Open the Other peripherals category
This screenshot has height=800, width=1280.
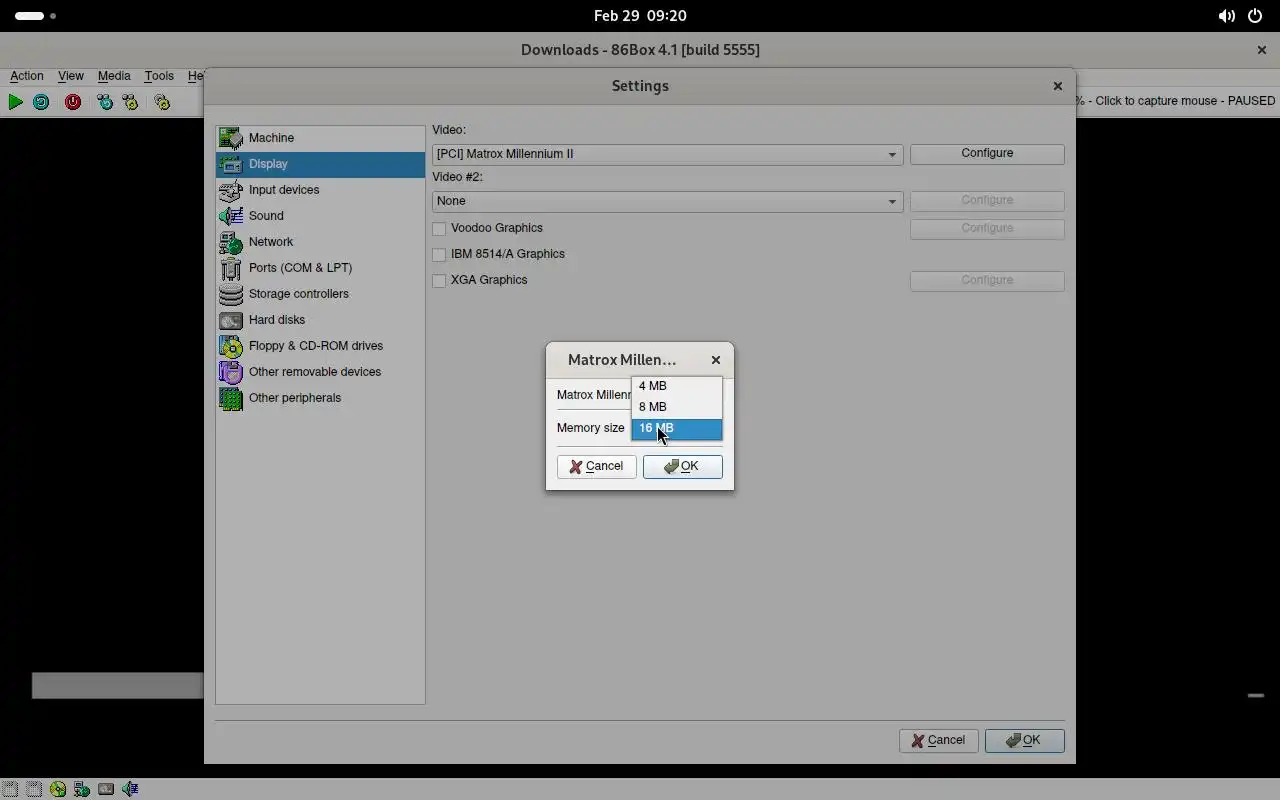point(320,398)
